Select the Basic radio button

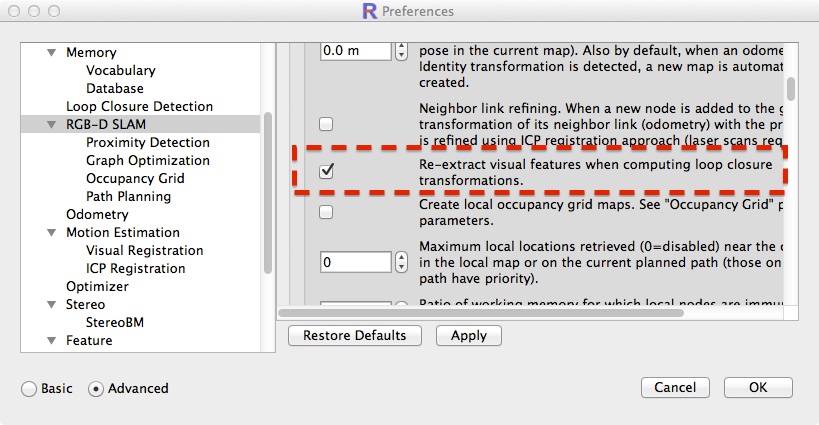(x=29, y=388)
